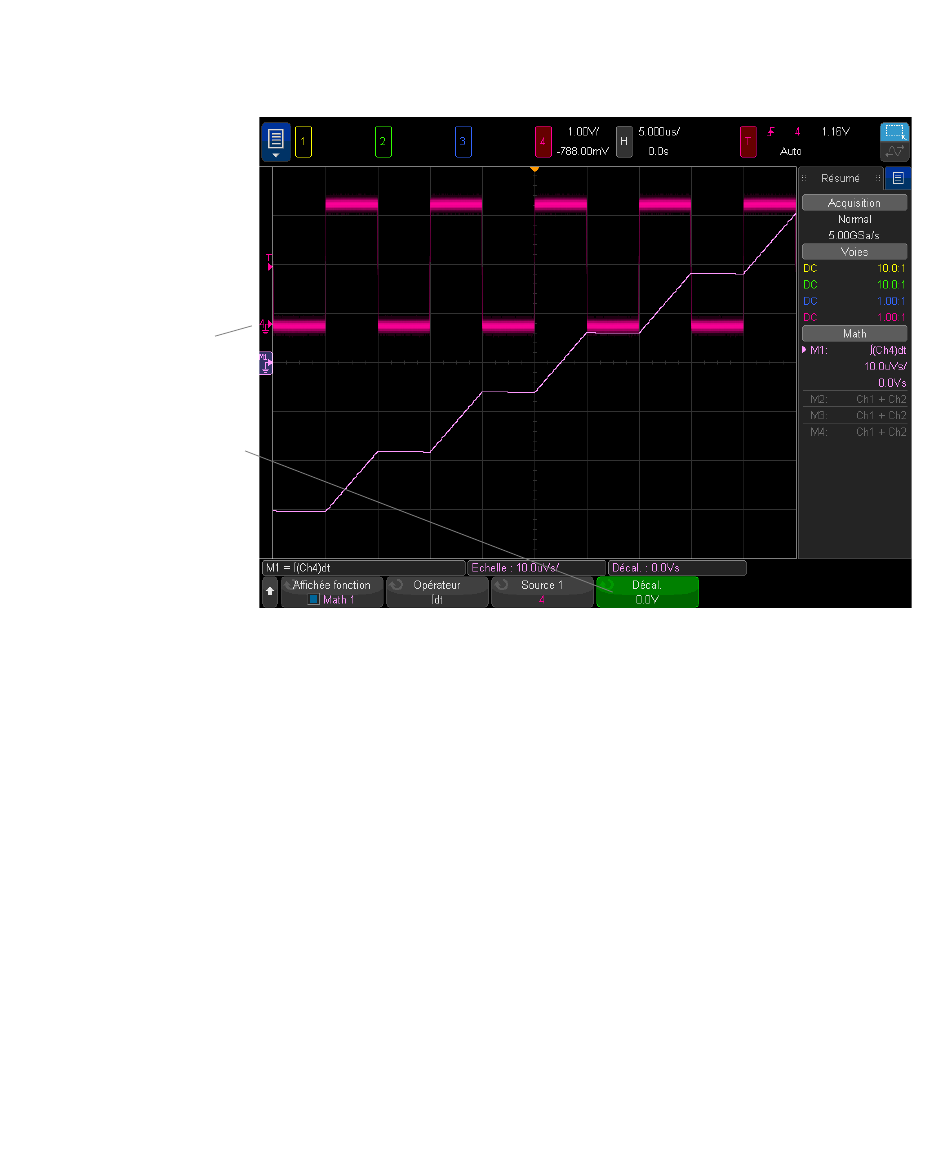This screenshot has height=1165, width=950.
Task: Select the green Décal. offset softkey
Action: (646, 592)
